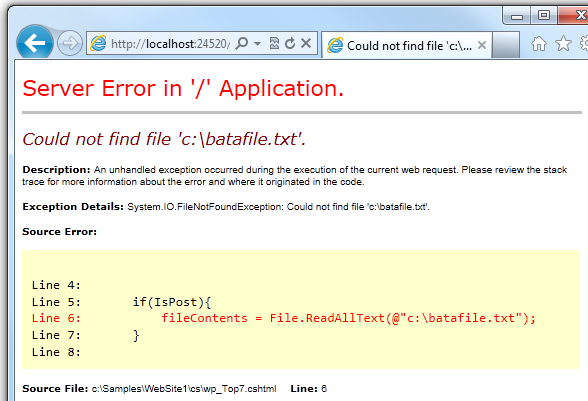The width and height of the screenshot is (588, 401).
Task: Close the 'Could not find file' tab
Action: (482, 45)
